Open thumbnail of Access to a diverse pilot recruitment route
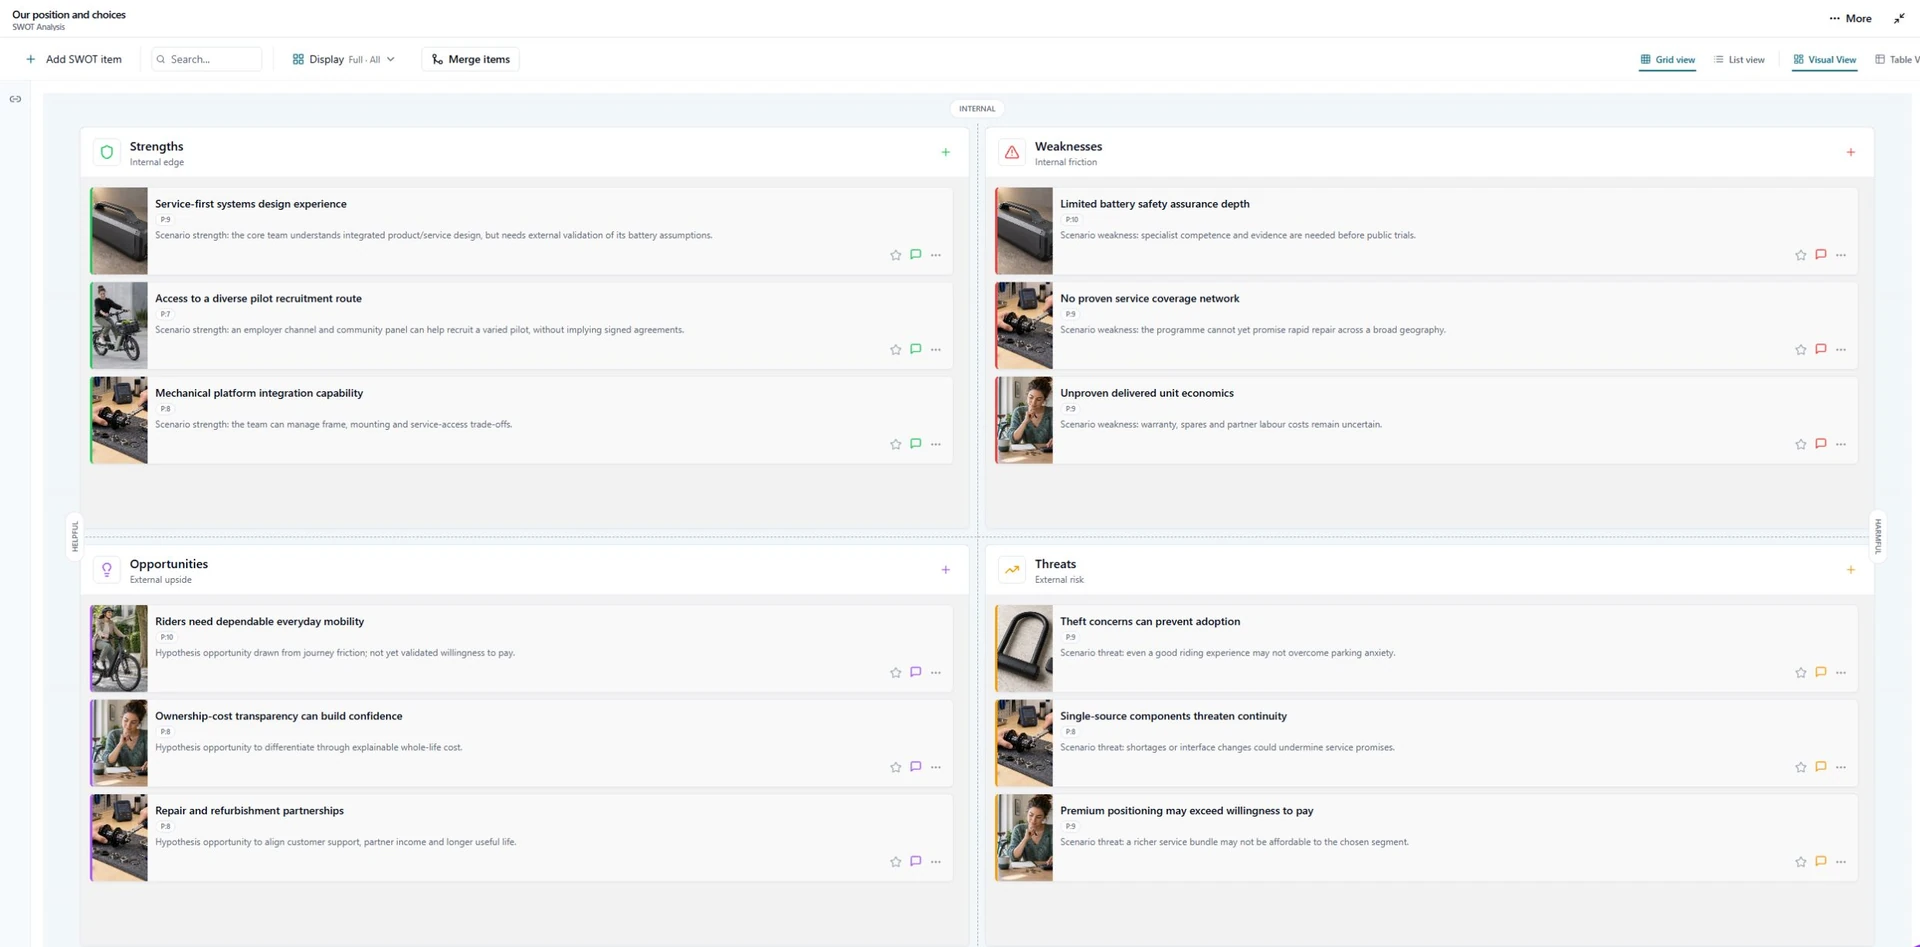 [119, 325]
